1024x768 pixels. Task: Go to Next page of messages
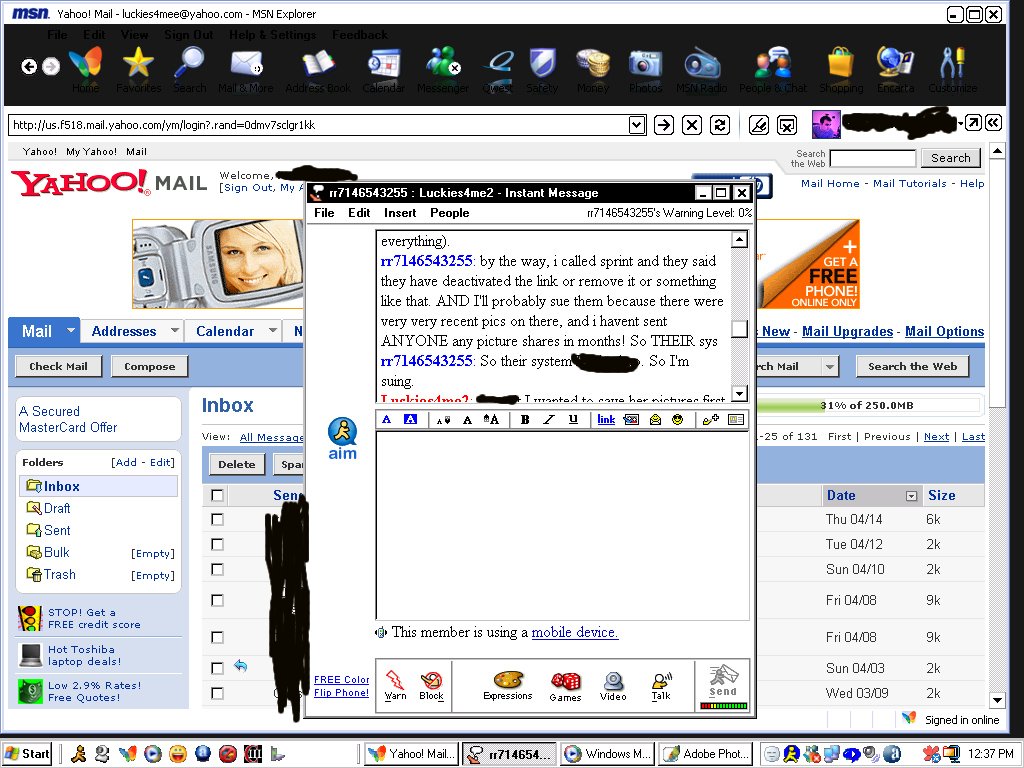pos(936,436)
